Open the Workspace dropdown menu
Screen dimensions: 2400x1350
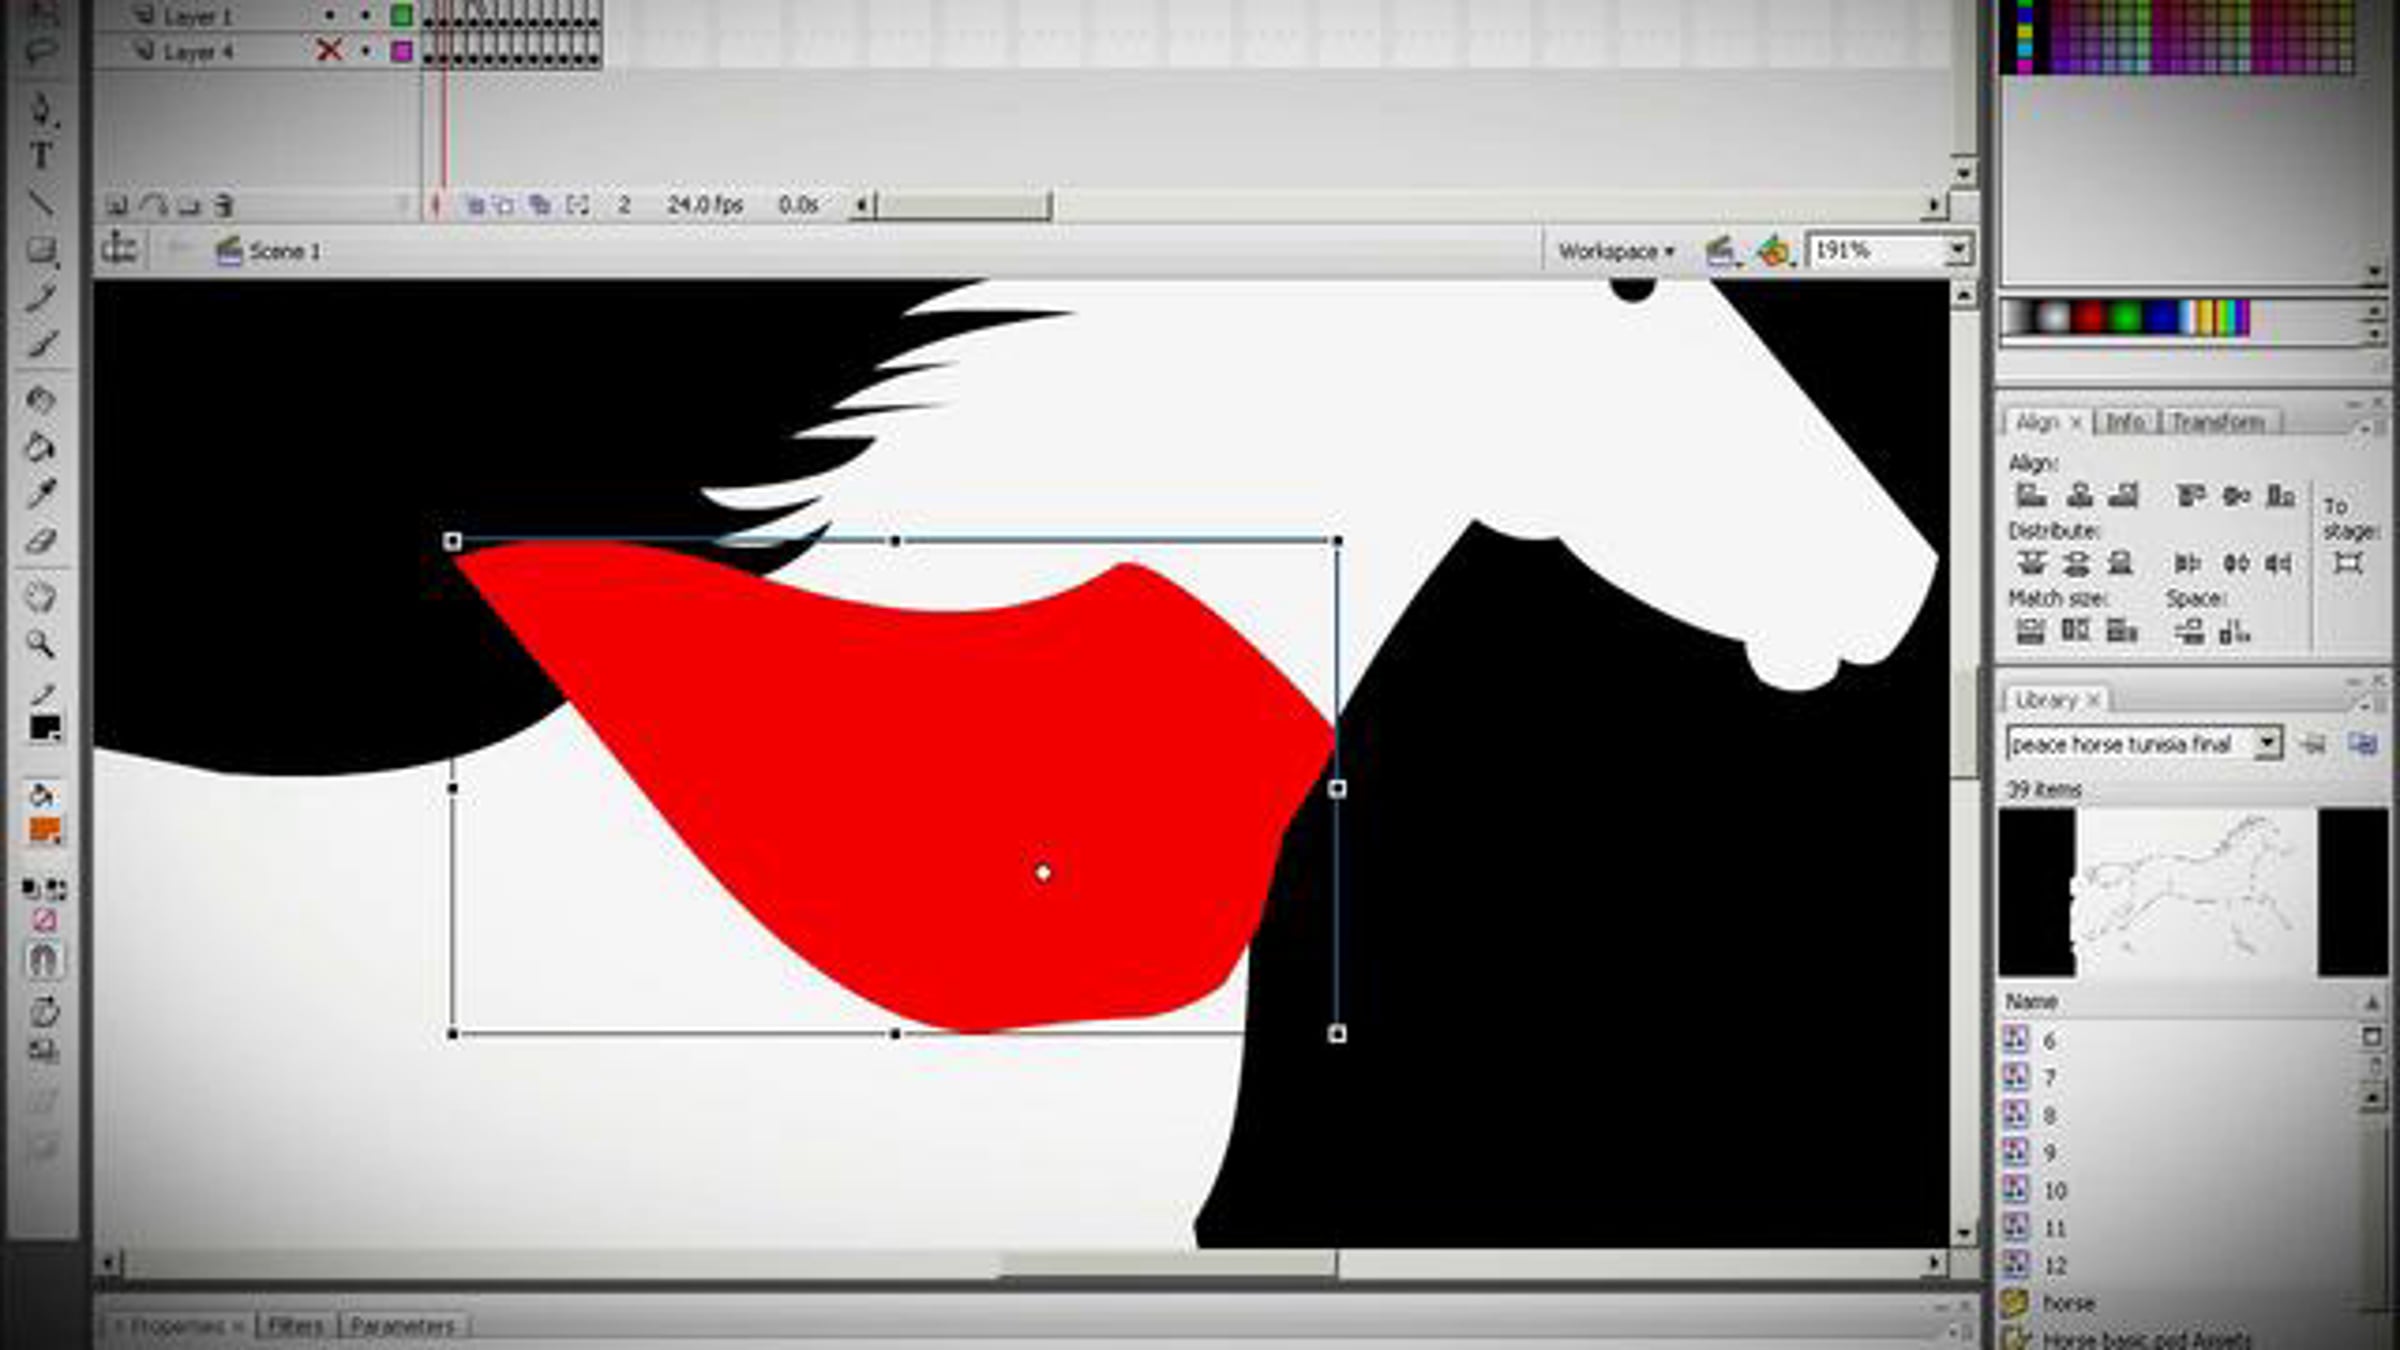(1615, 252)
